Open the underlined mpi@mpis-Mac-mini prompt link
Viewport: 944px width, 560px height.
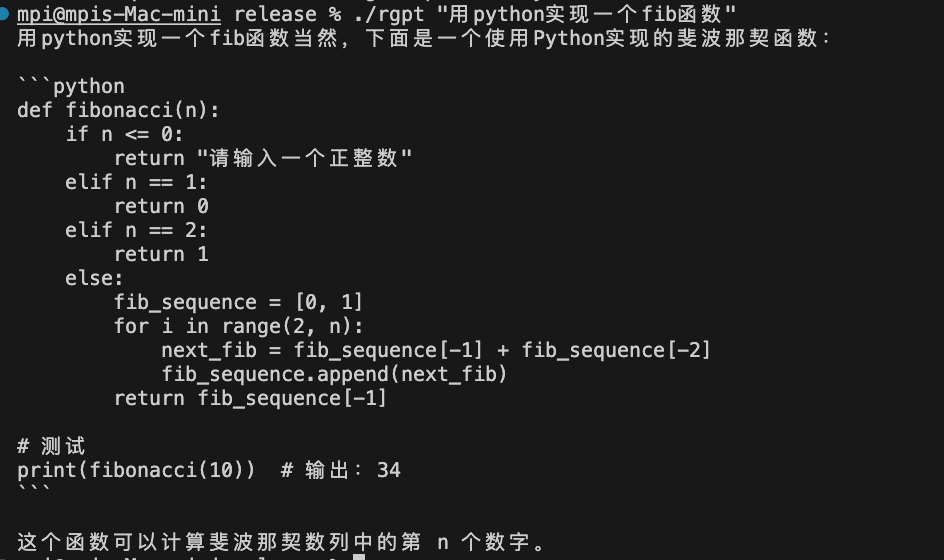119,14
